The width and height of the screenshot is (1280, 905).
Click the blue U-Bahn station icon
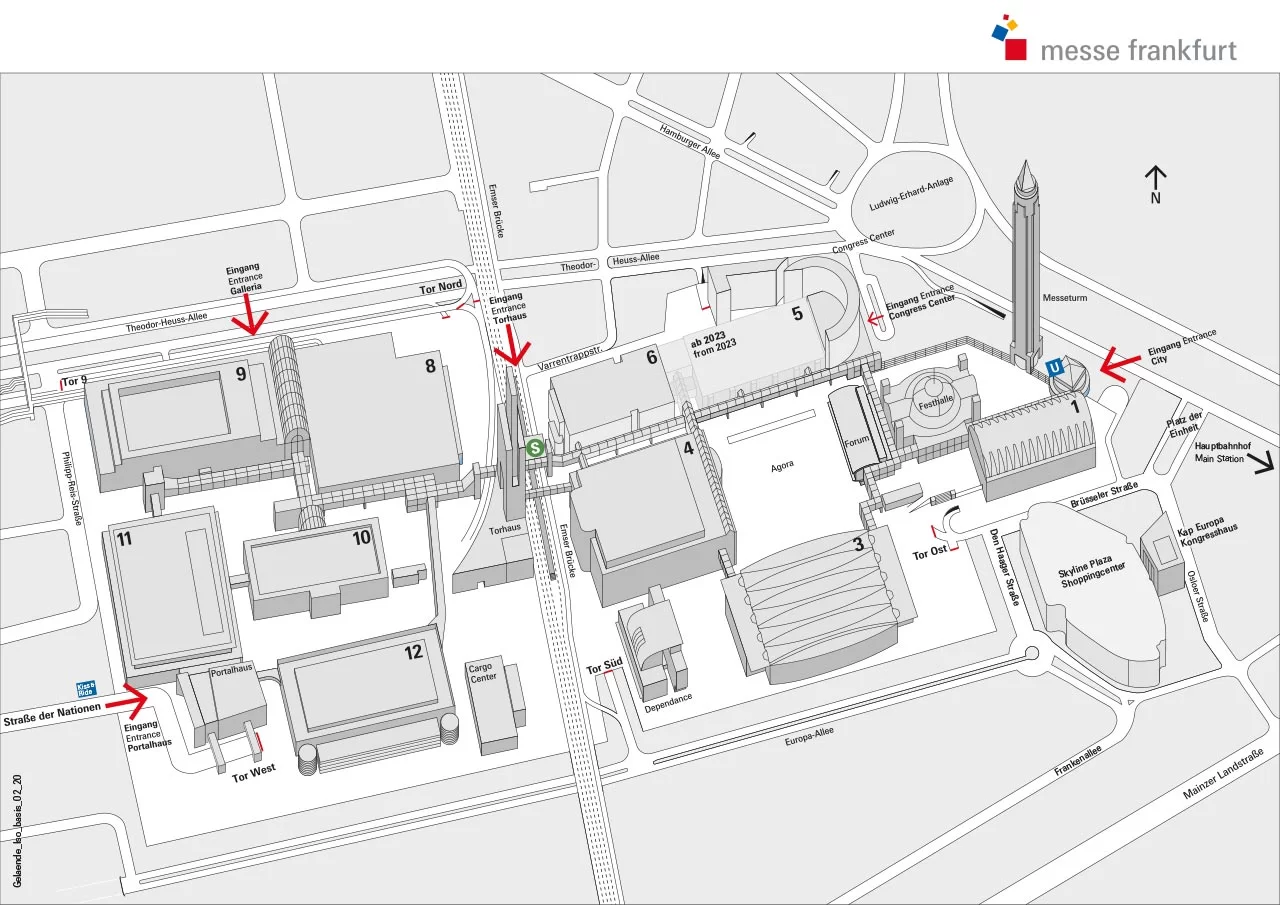pyautogui.click(x=1054, y=368)
